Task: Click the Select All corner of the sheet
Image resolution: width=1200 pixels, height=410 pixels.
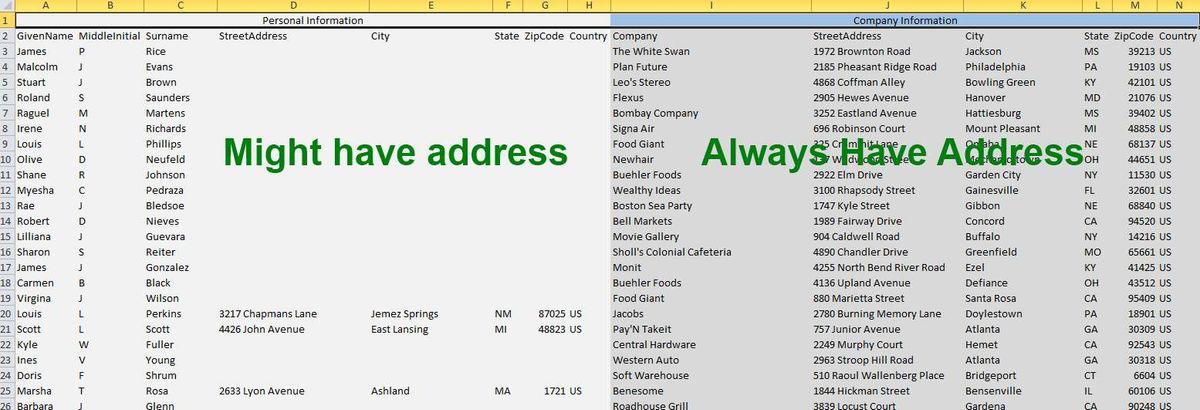Action: 7,6
